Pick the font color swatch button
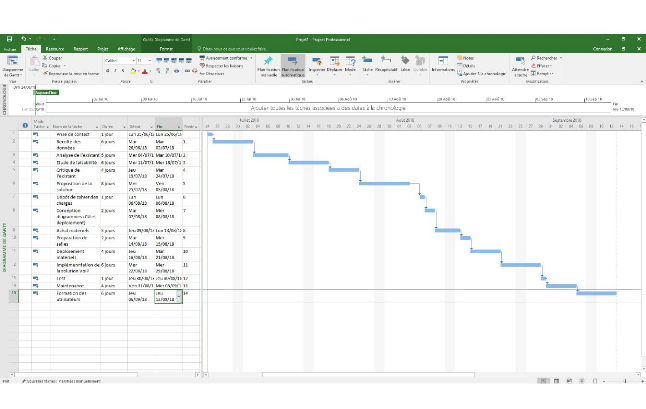This screenshot has width=646, height=409. (x=147, y=72)
